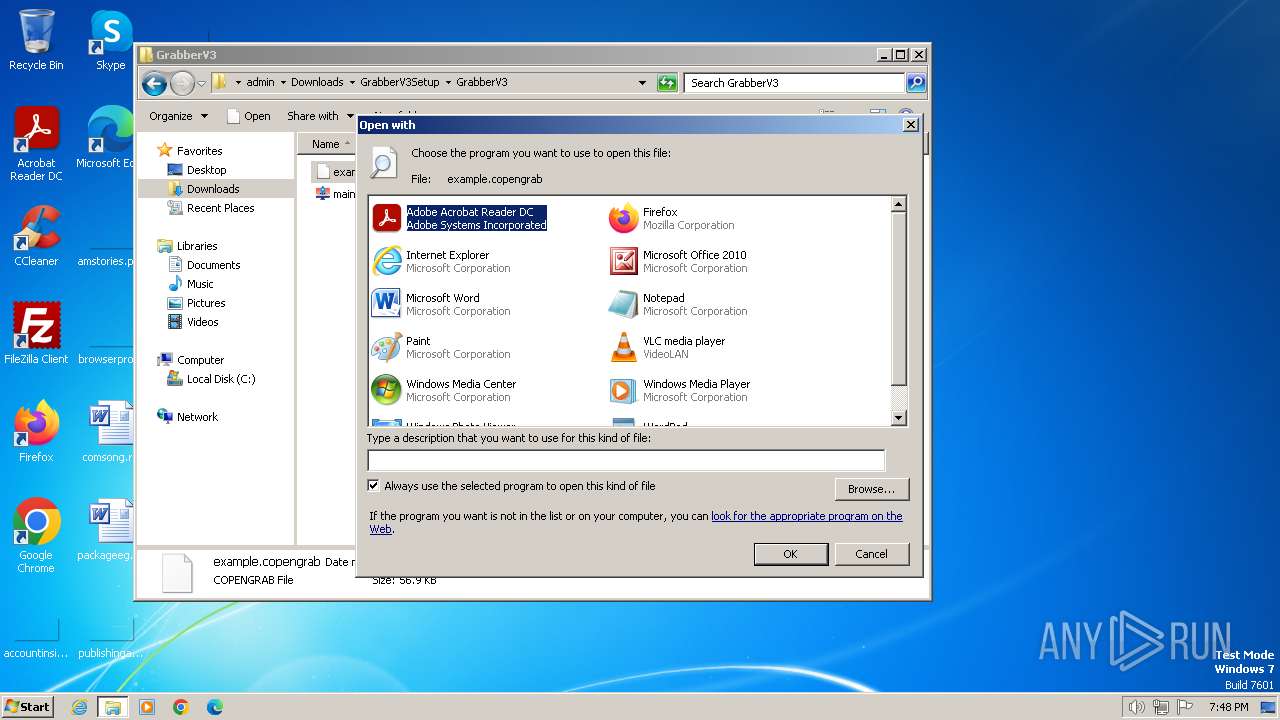Select Network in navigation pane

197,417
